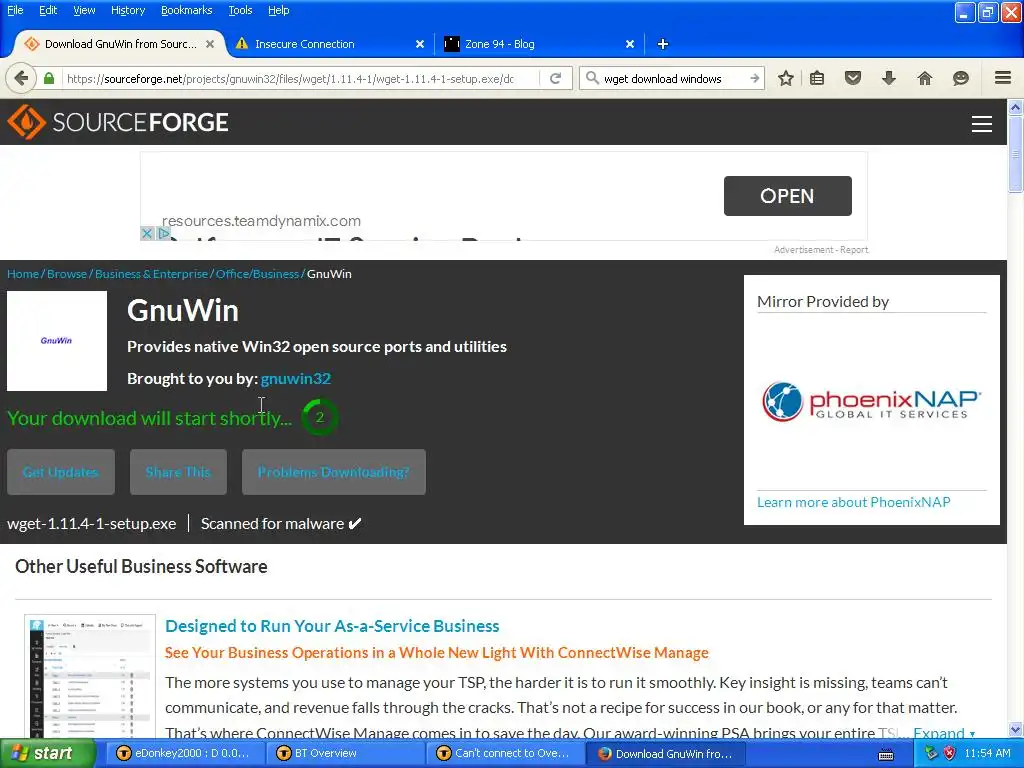Open the Firefox hamburger menu
Viewport: 1024px width, 768px height.
coord(1003,78)
